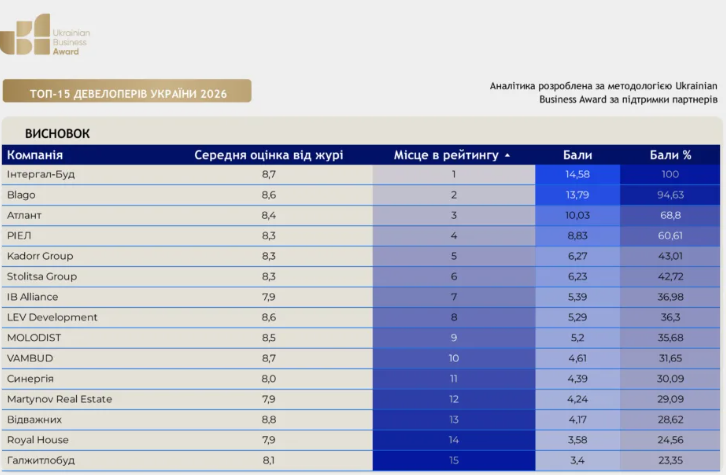Click the Галжитлобуд company name

pyautogui.click(x=41, y=460)
